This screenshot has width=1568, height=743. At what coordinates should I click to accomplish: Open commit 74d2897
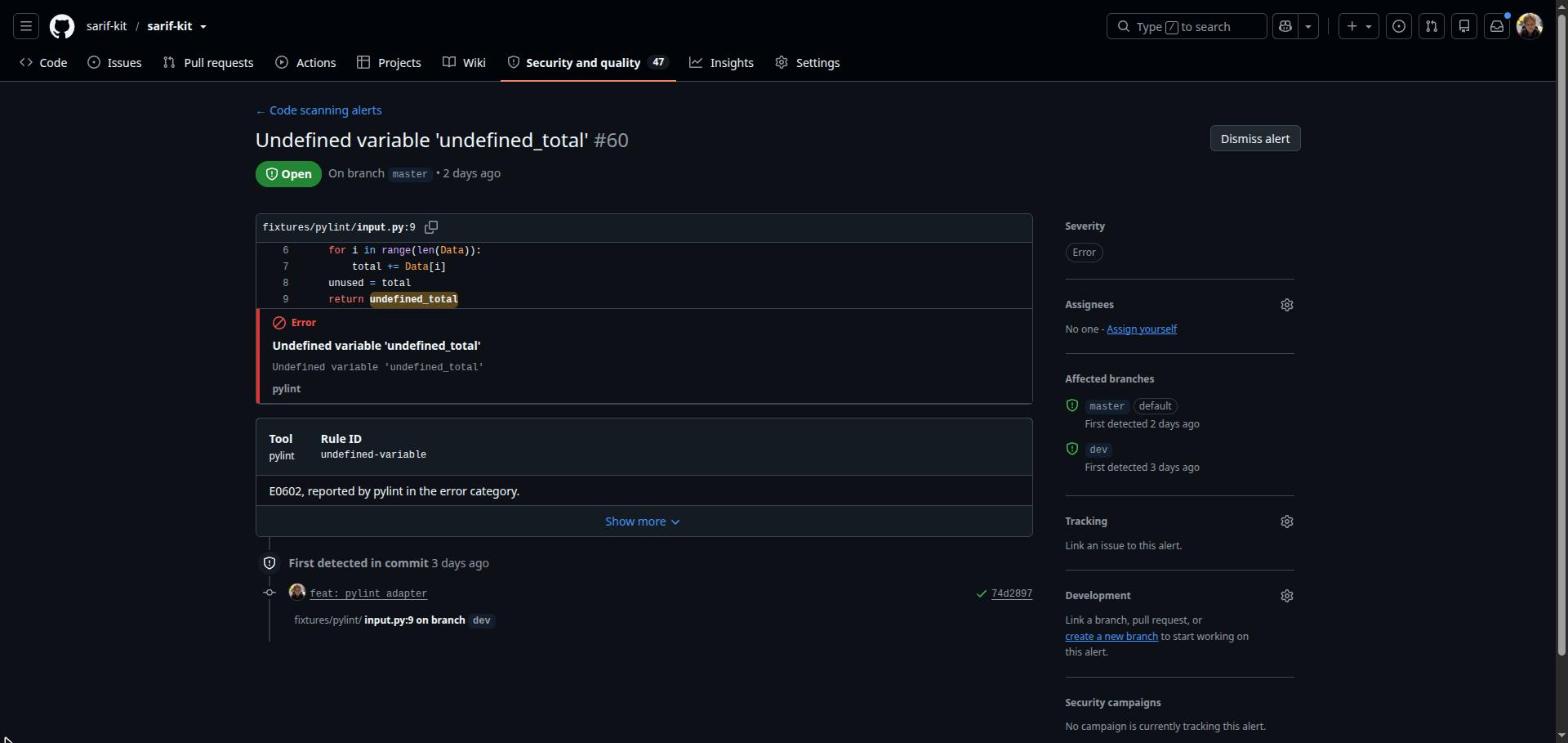(1011, 593)
